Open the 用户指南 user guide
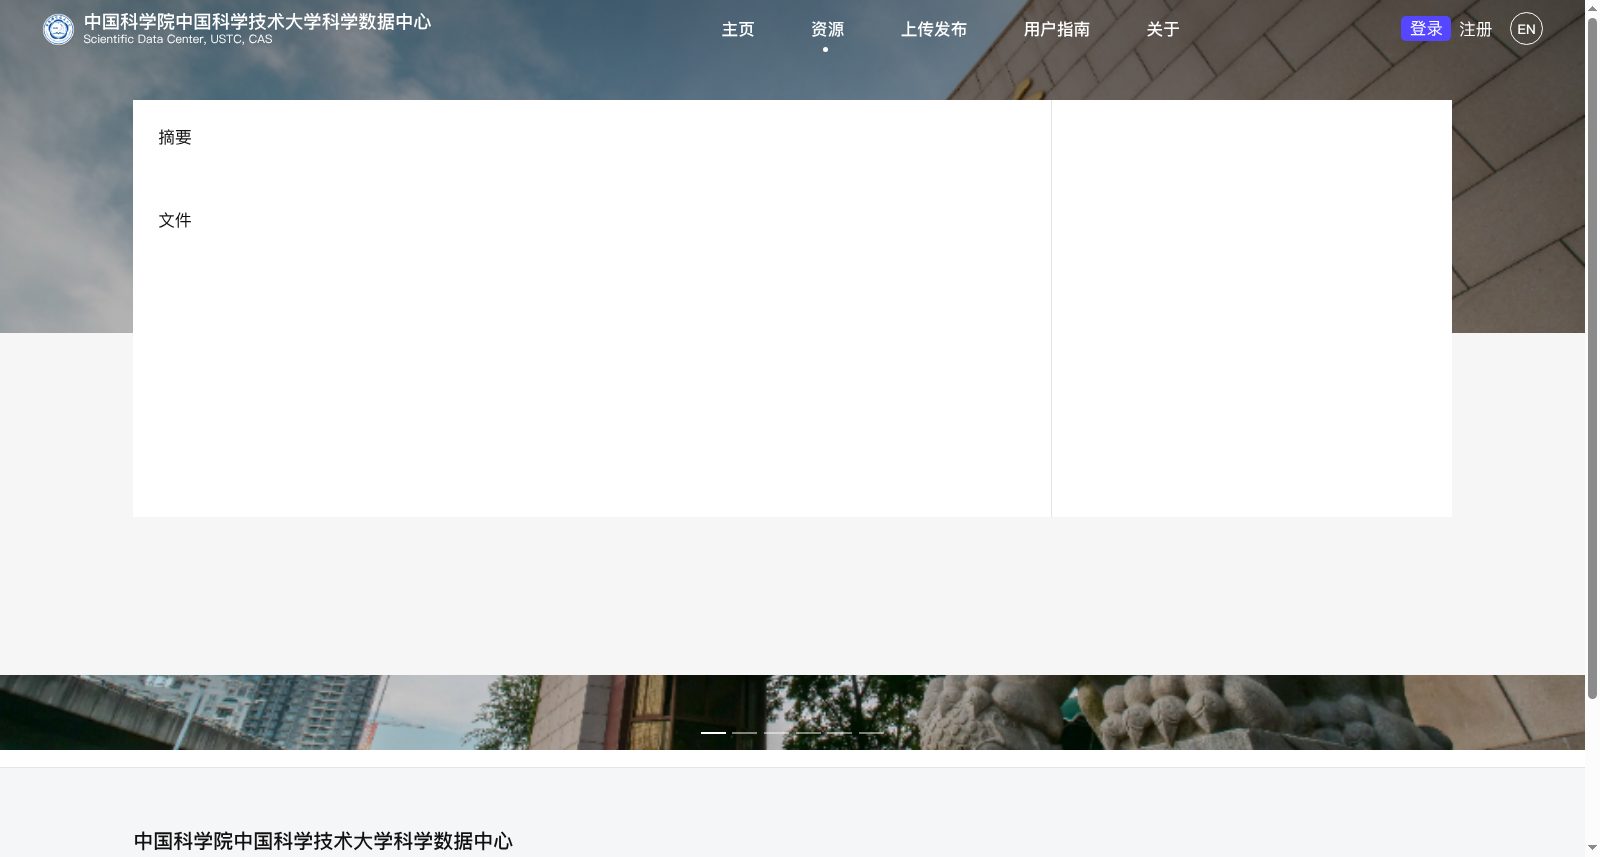This screenshot has width=1600, height=857. coord(1057,29)
